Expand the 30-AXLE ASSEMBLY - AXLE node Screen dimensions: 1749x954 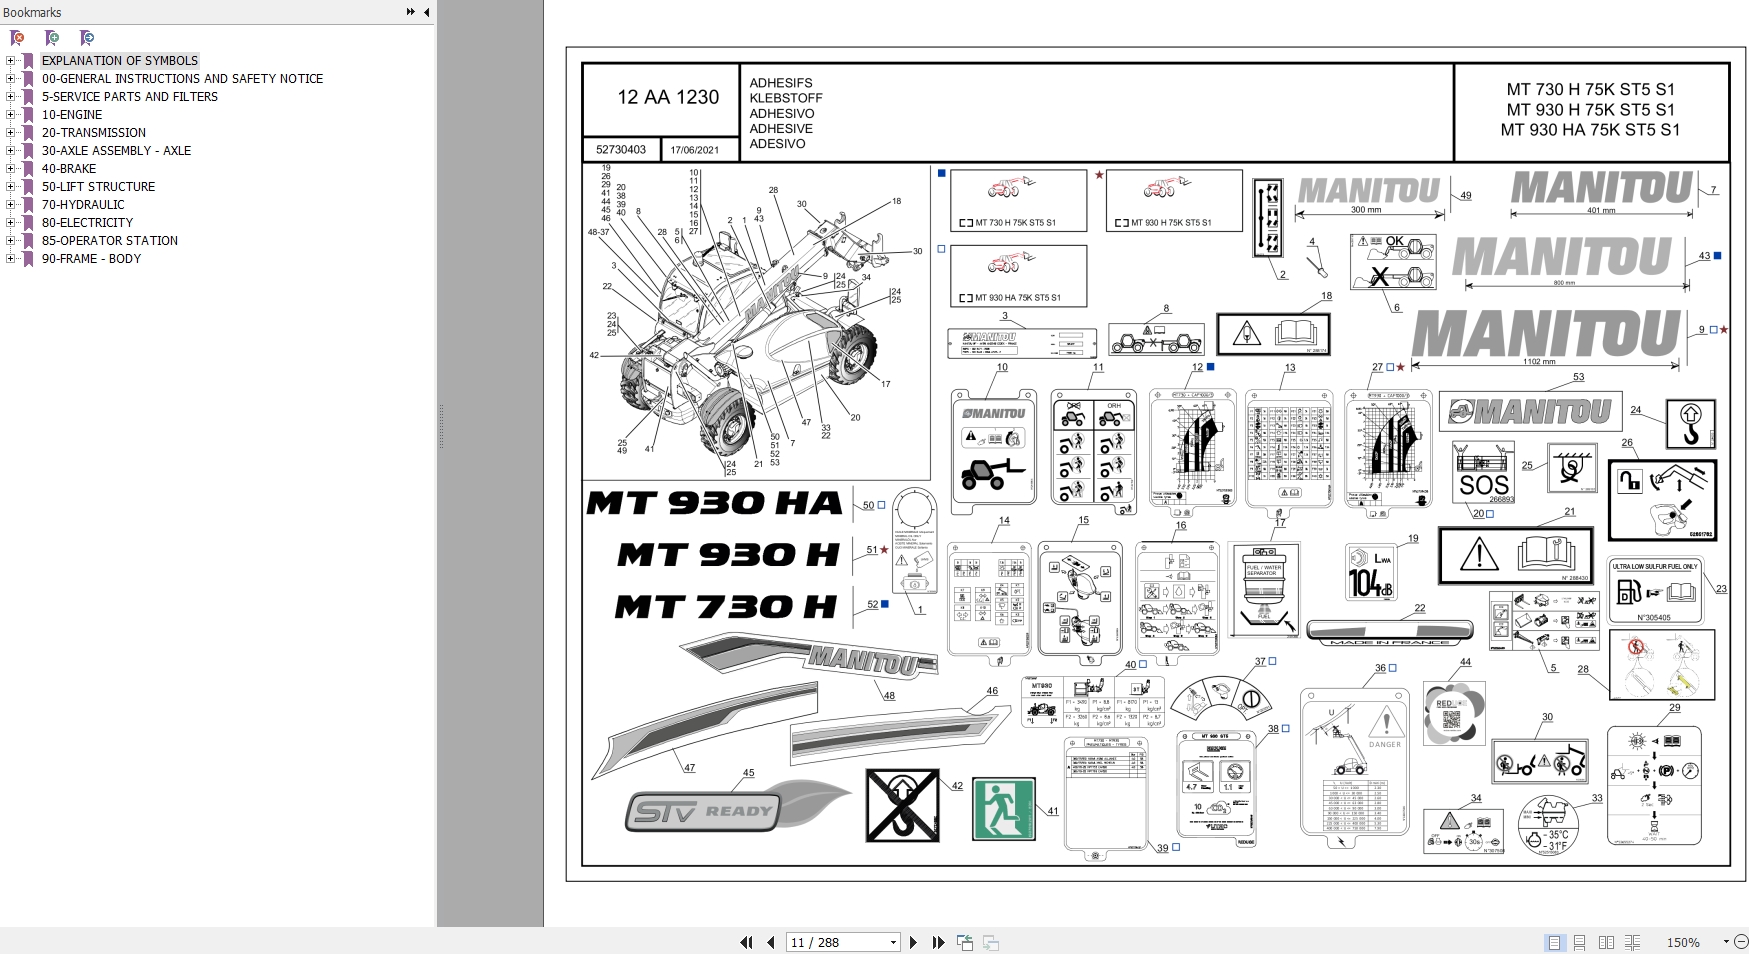(x=11, y=151)
